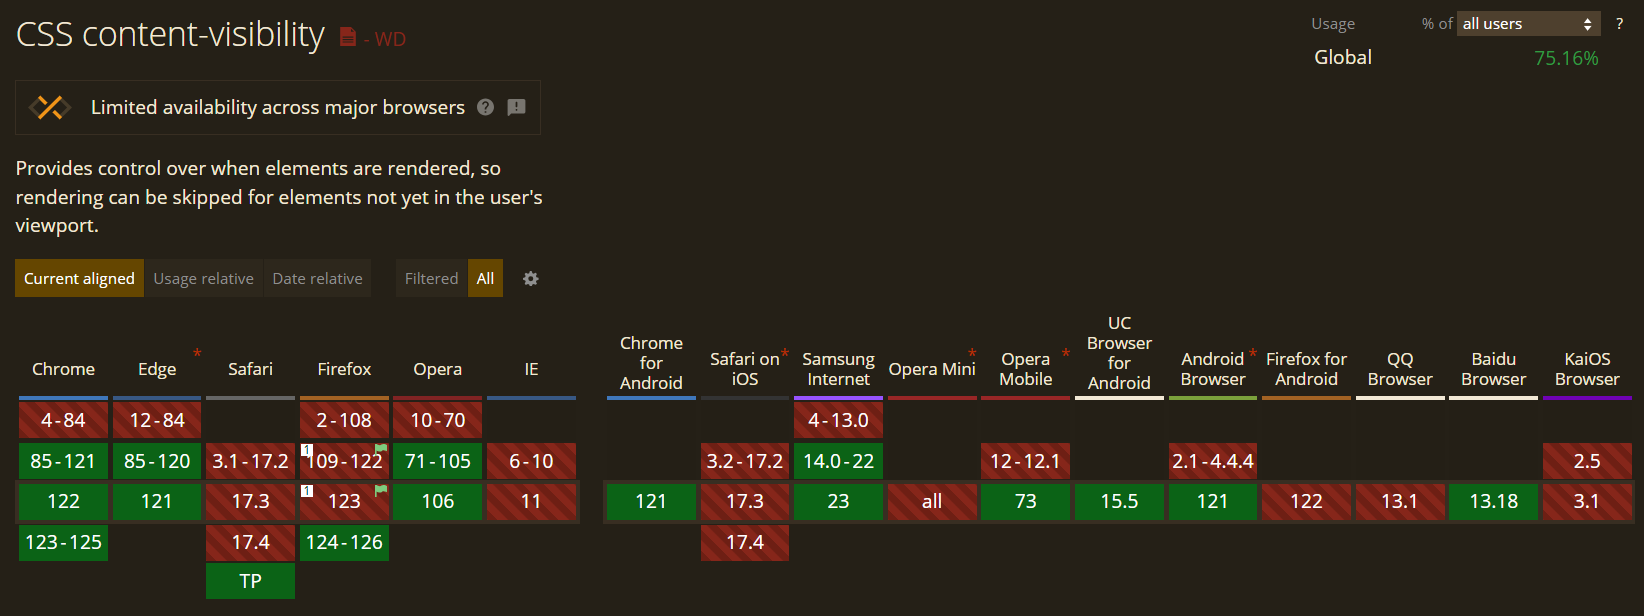Click the Safari TP support cell
This screenshot has height=616, width=1644.
(250, 581)
